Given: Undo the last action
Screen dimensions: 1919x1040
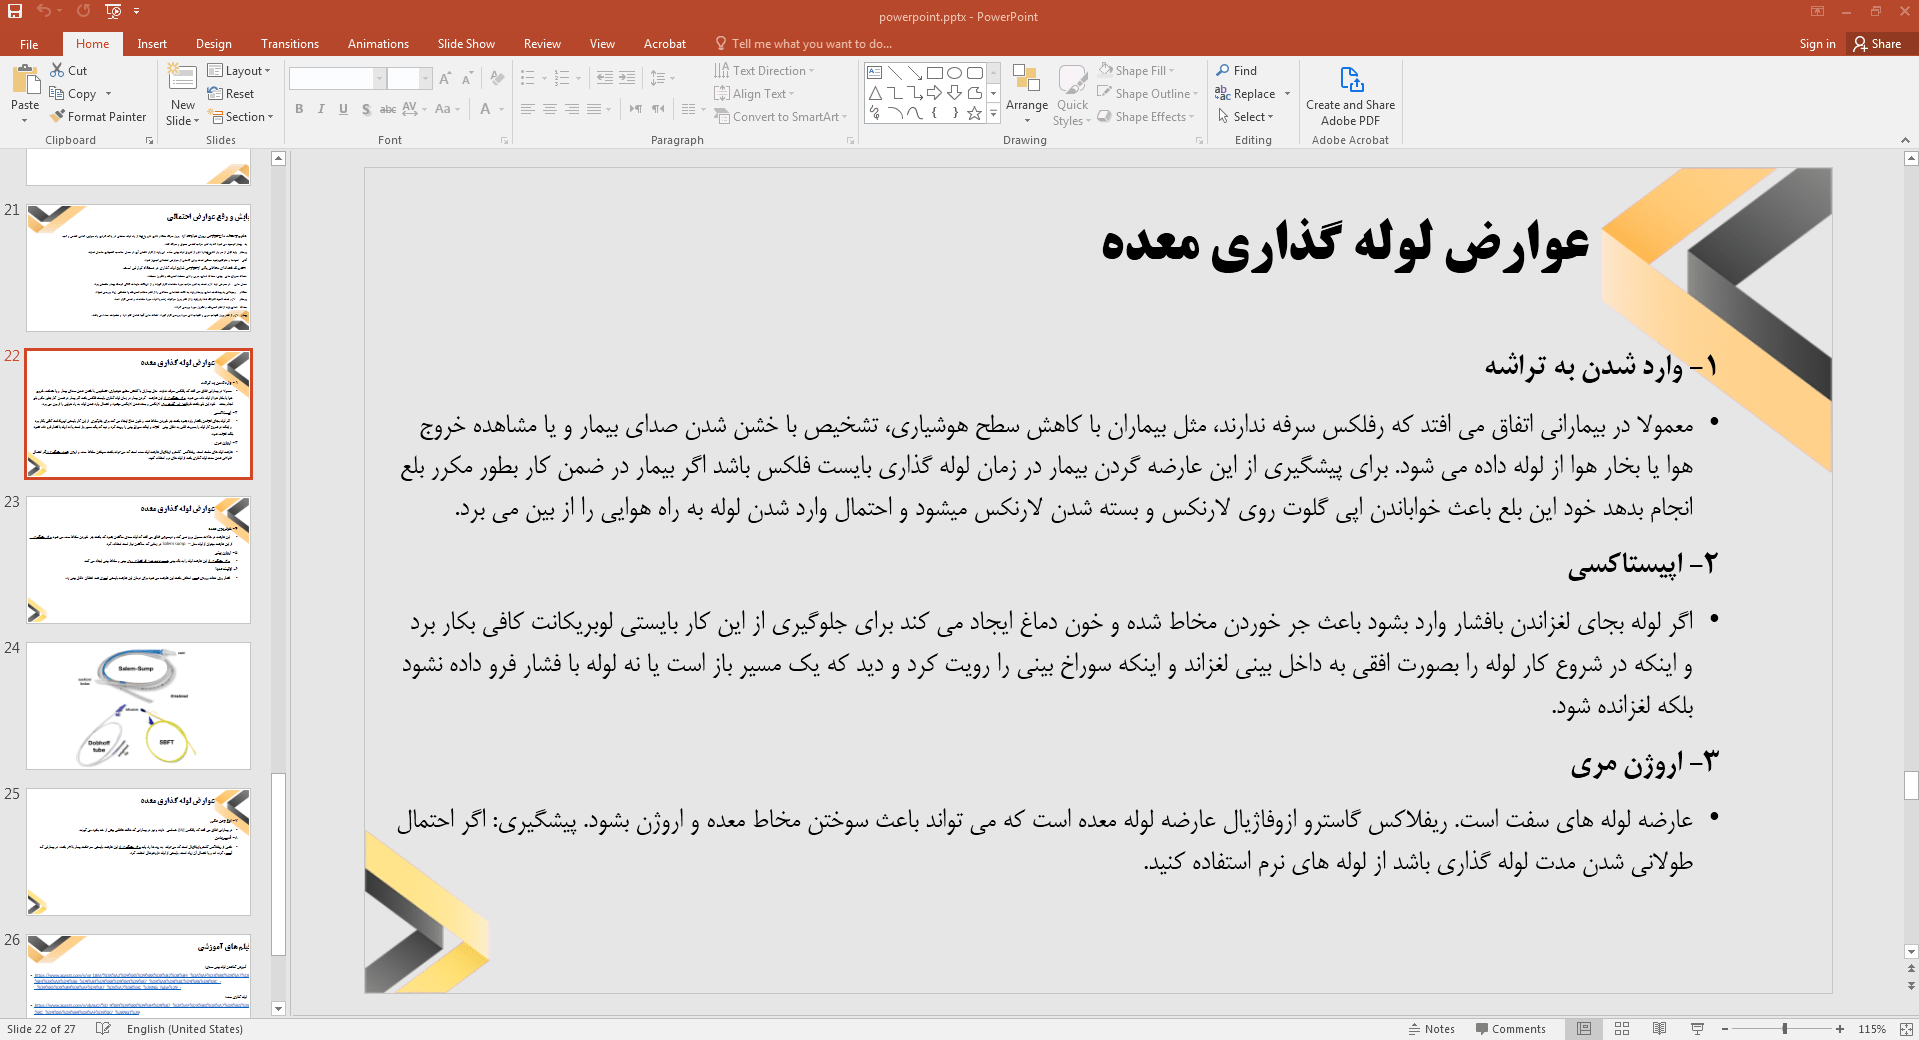Looking at the screenshot, I should tap(44, 11).
